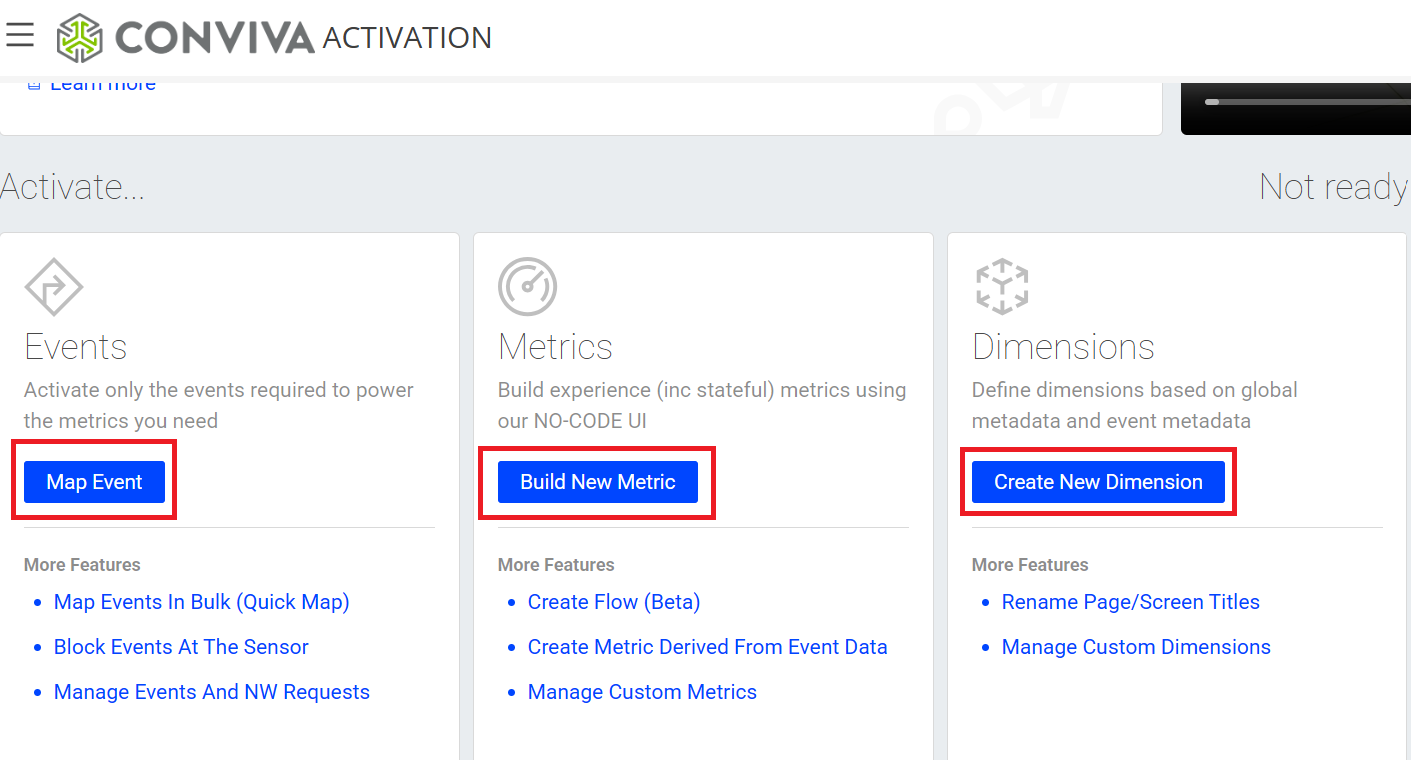Go to Manage Events And NW Requests
The image size is (1411, 760).
[211, 692]
